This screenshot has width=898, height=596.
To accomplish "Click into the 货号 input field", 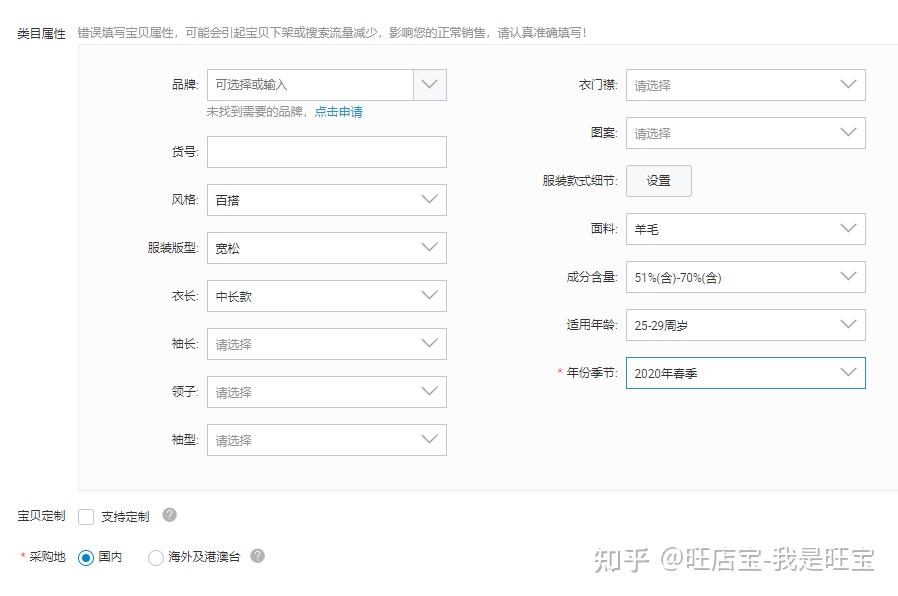I will [326, 152].
